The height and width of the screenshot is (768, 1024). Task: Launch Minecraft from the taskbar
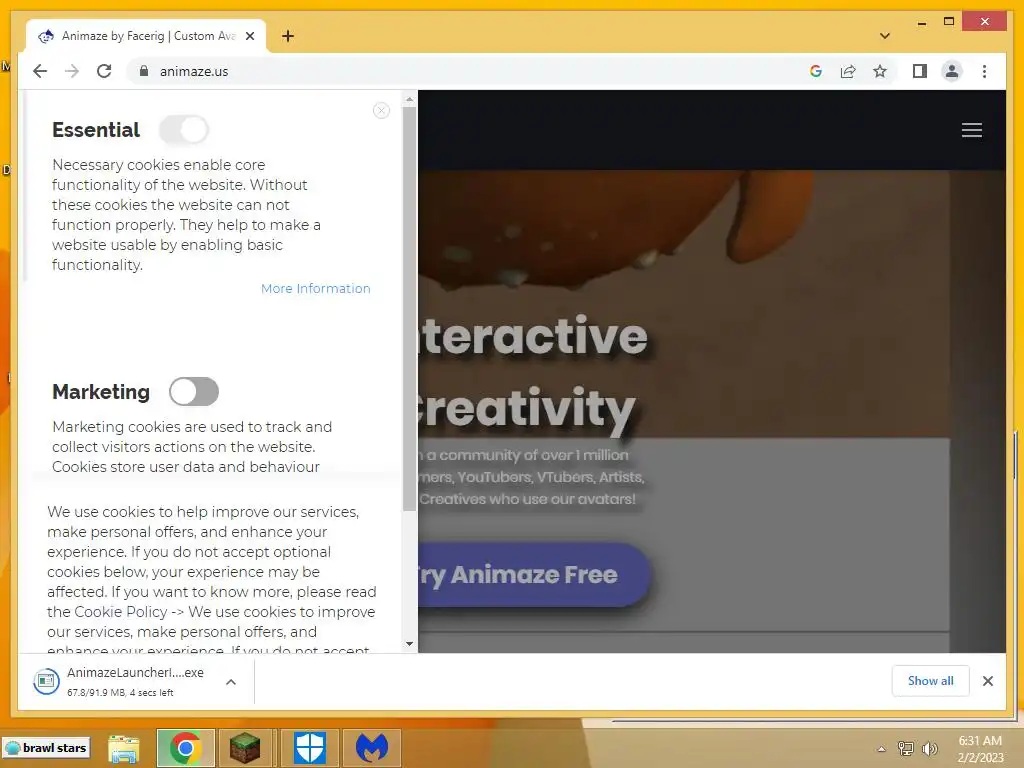pyautogui.click(x=244, y=748)
